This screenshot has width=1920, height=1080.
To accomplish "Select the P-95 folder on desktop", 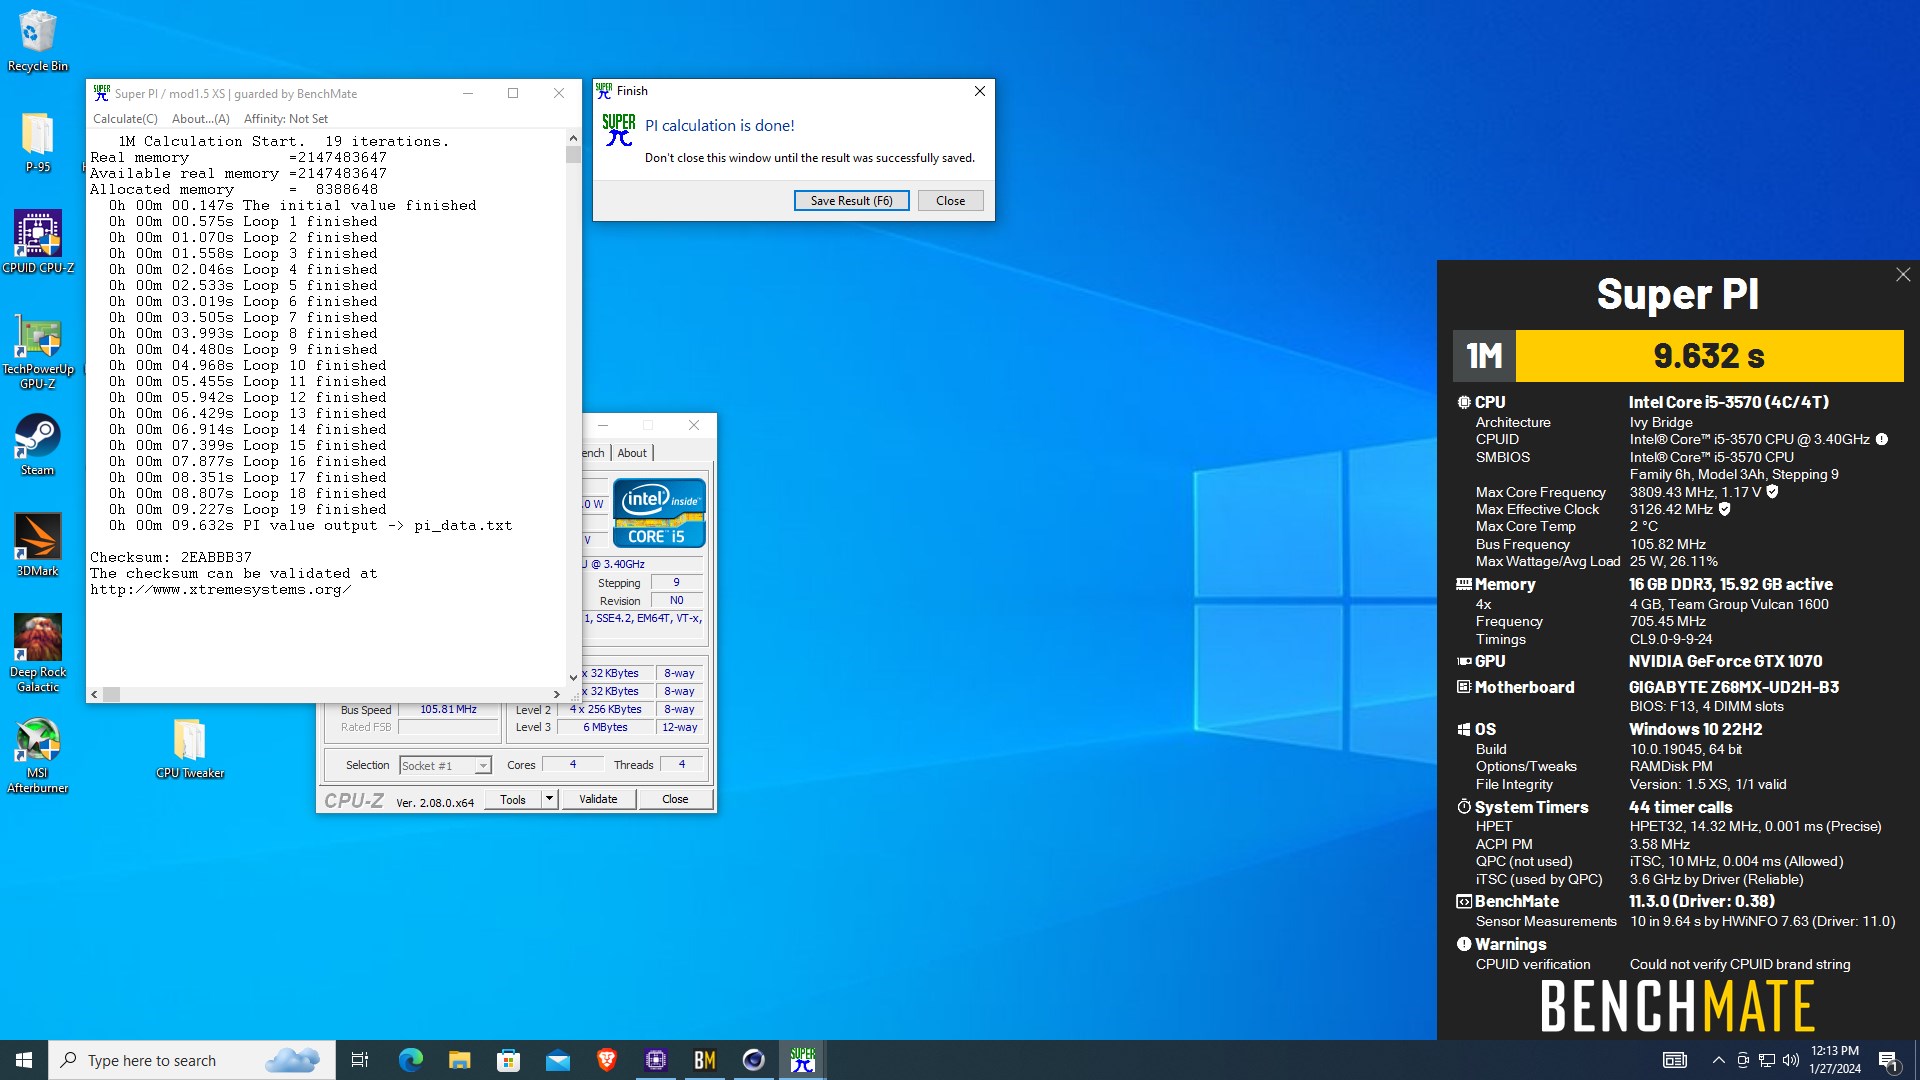I will pyautogui.click(x=37, y=142).
